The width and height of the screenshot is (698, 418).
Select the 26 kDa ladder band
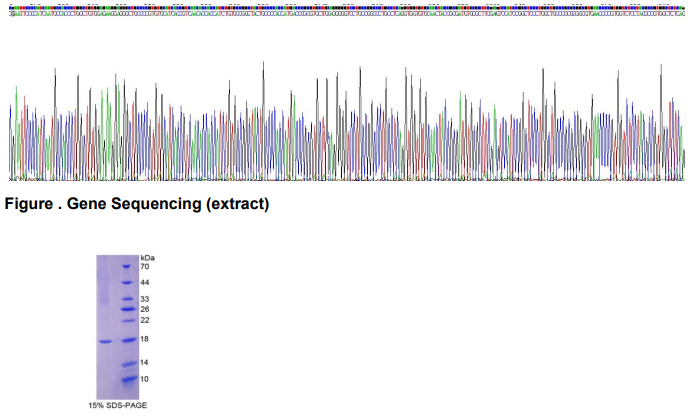click(126, 310)
